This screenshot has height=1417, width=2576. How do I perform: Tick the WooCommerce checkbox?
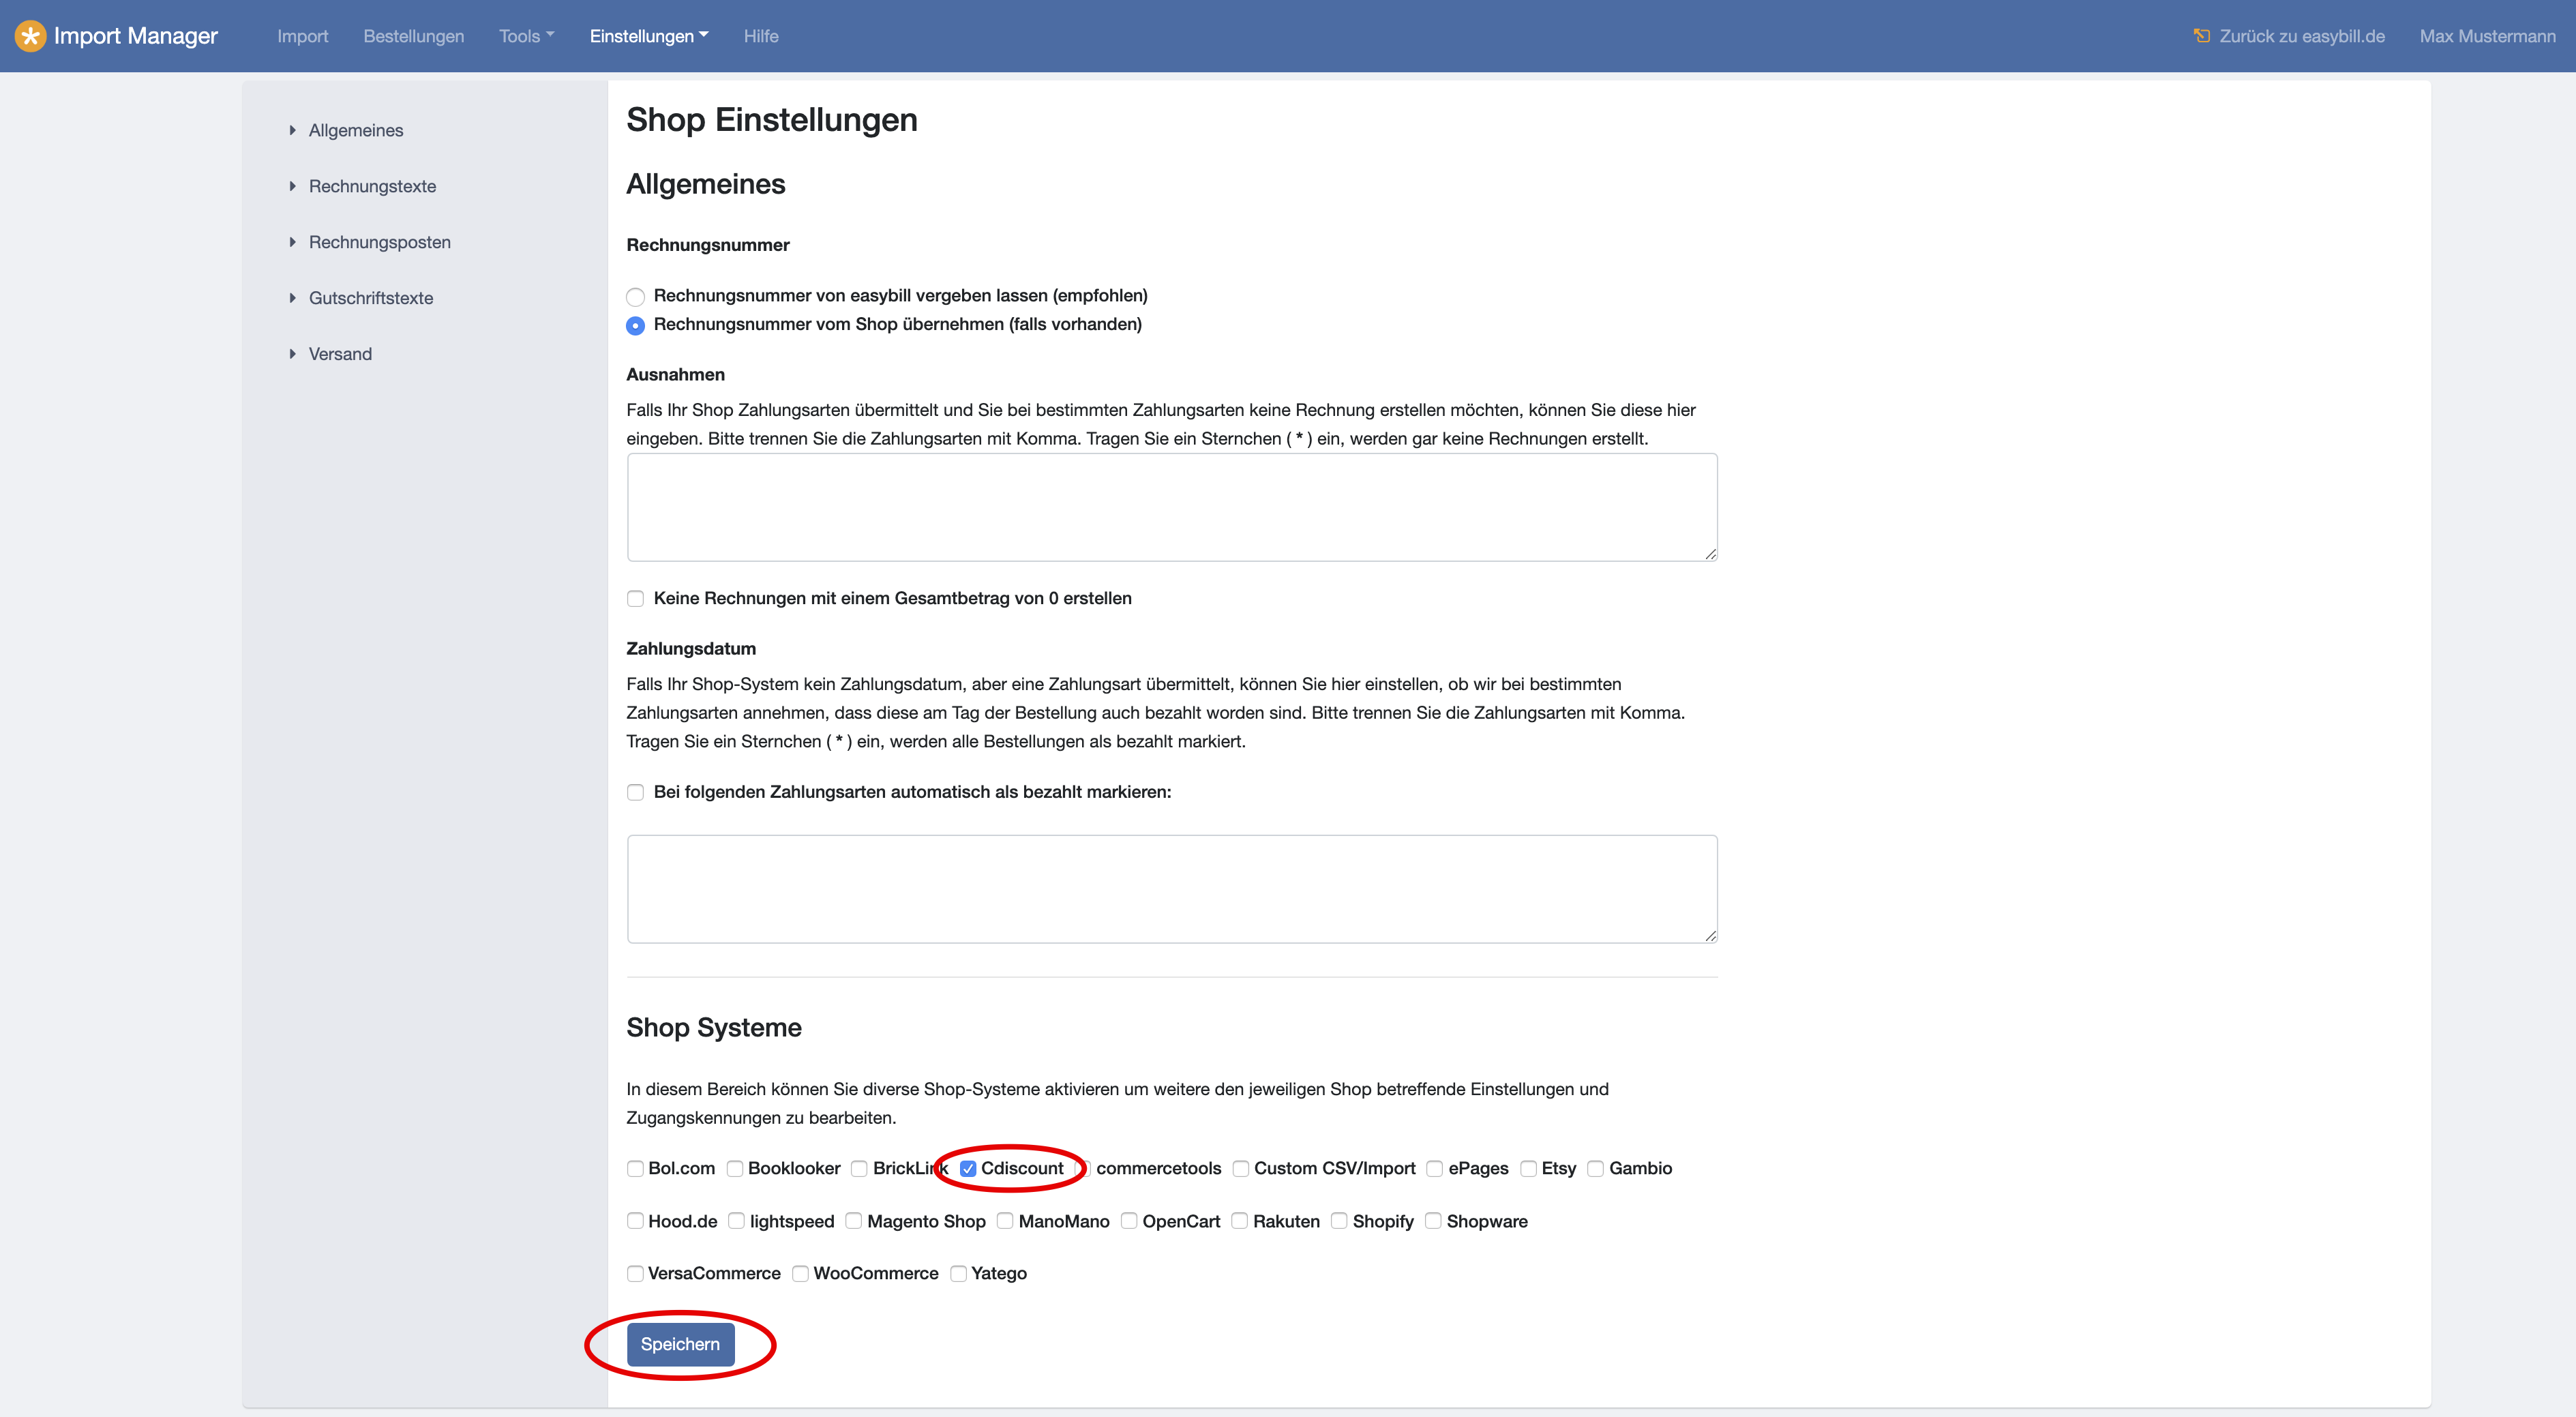(x=800, y=1273)
